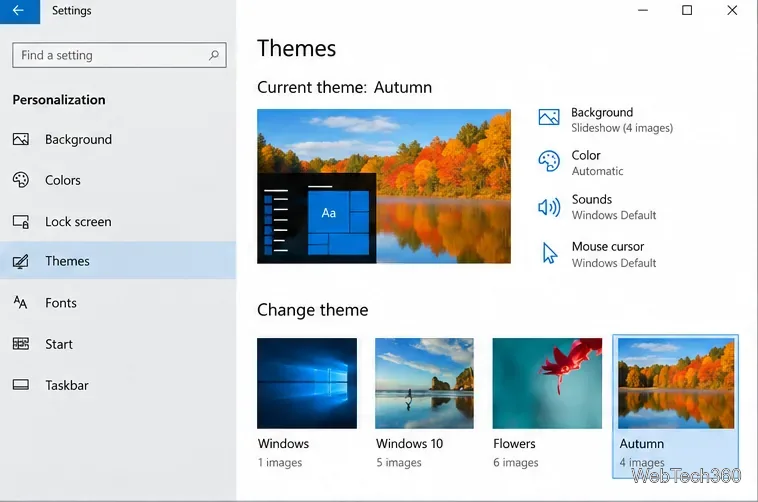Click the Themes brush icon in sidebar
758x502 pixels.
21,261
